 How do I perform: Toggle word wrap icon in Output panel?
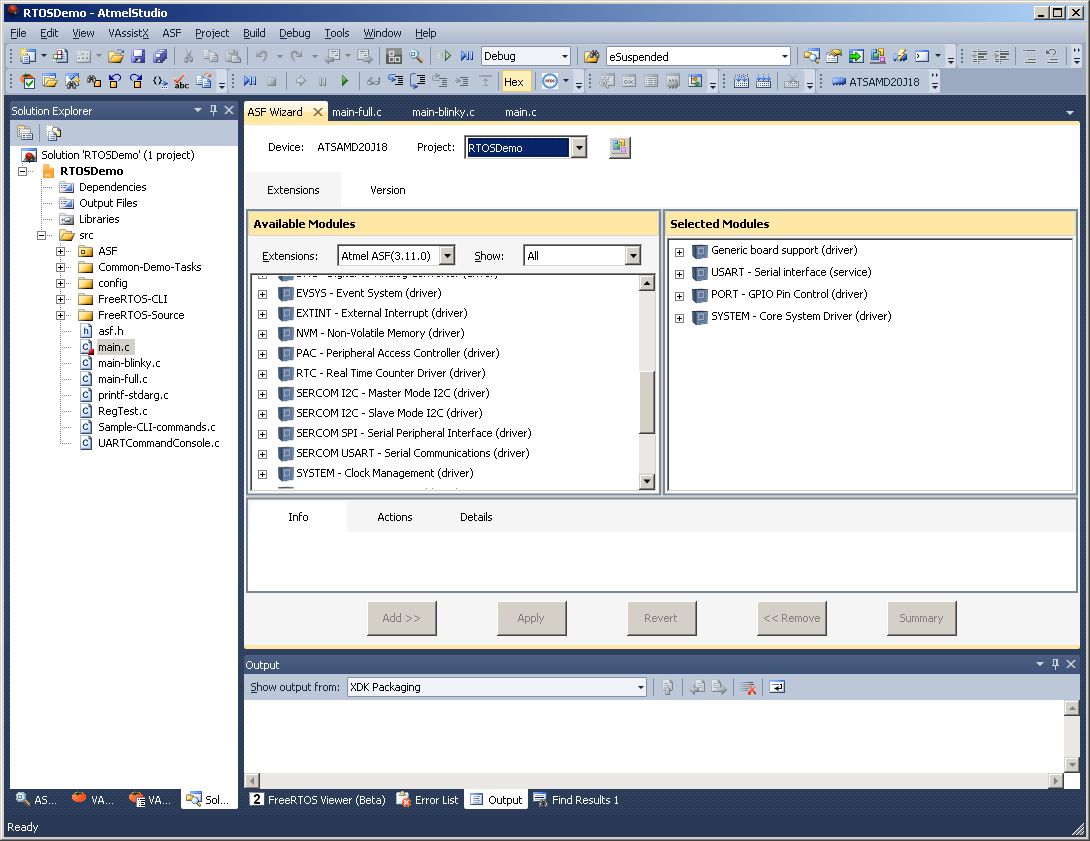pyautogui.click(x=776, y=687)
